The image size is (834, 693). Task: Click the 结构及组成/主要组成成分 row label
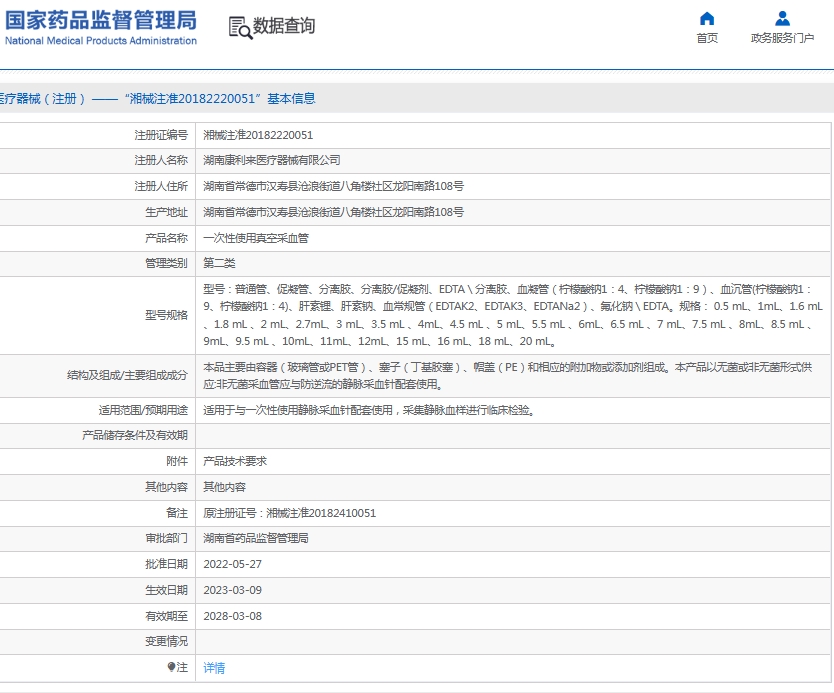[x=127, y=375]
